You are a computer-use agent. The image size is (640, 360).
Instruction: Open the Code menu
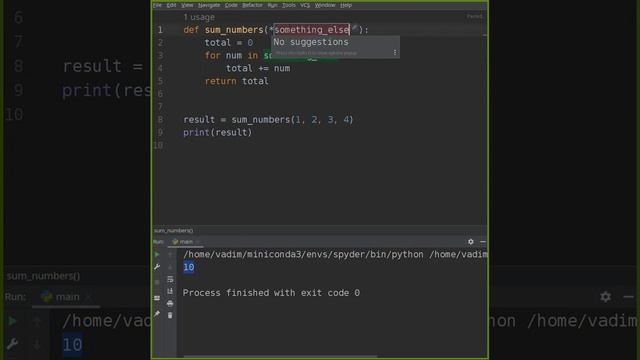[231, 5]
